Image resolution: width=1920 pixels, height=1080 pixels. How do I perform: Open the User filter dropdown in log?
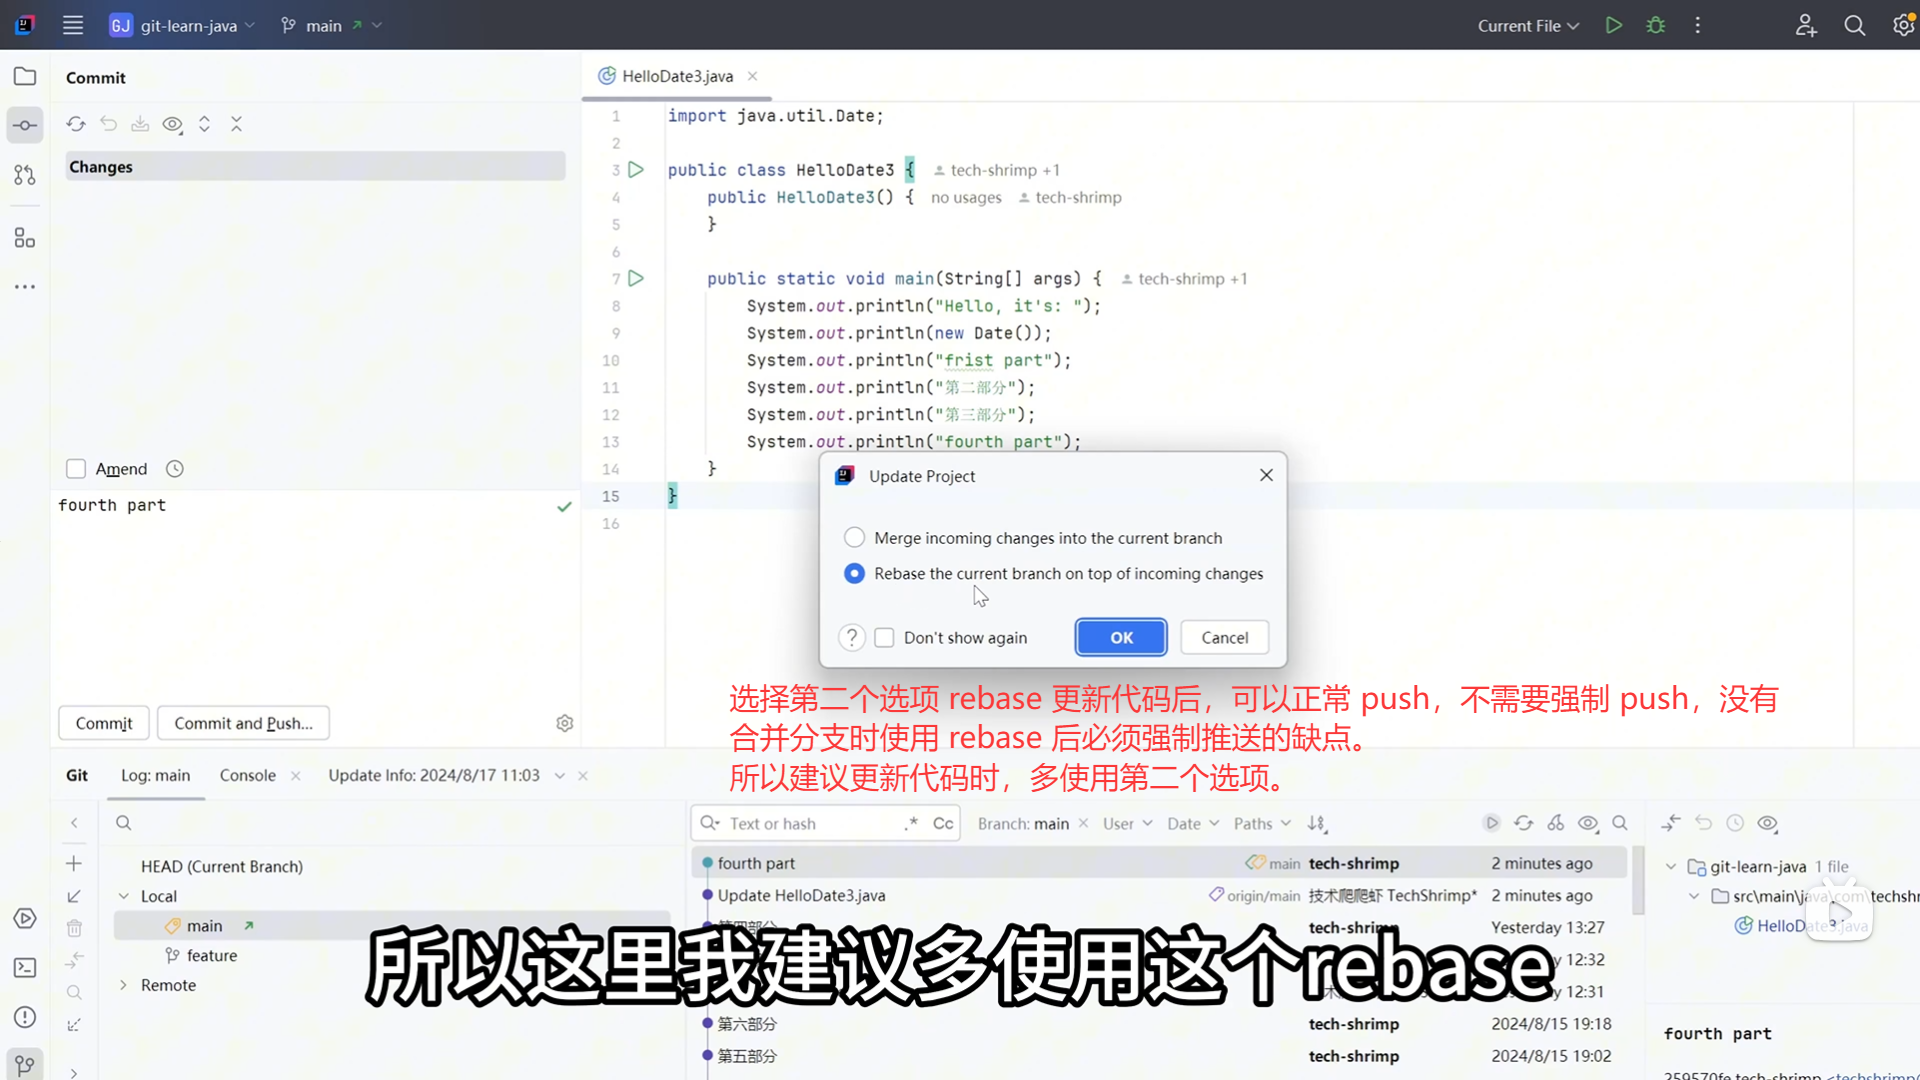pyautogui.click(x=1127, y=823)
